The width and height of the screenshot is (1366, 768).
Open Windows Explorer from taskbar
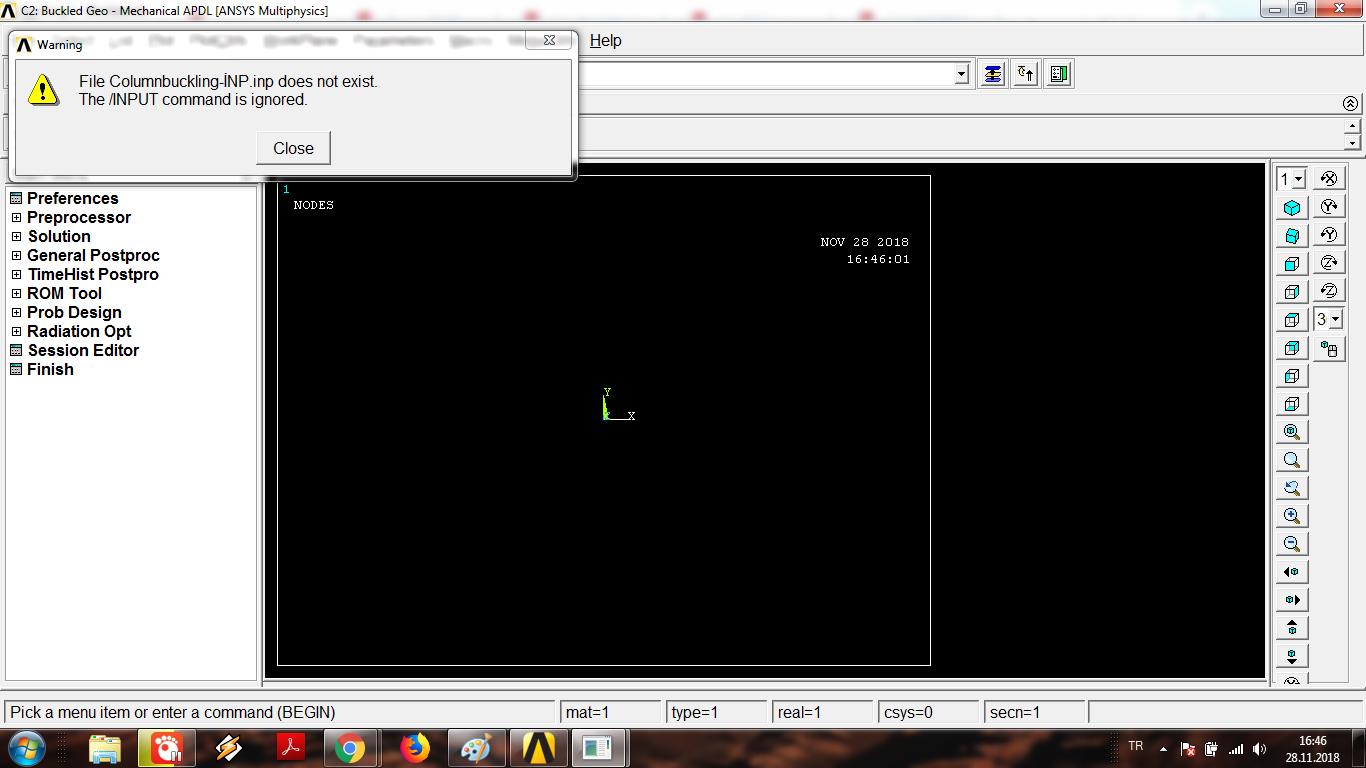(x=105, y=748)
